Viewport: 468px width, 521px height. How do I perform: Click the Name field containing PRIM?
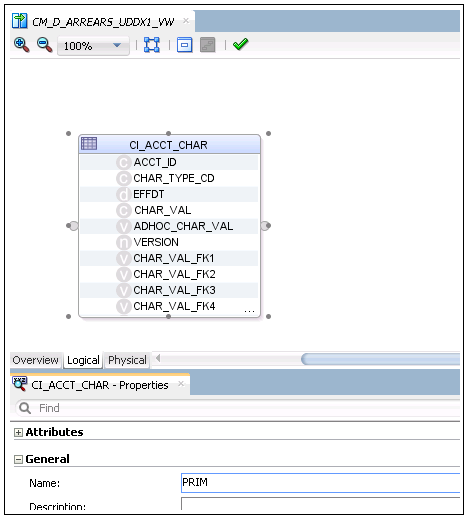[x=320, y=483]
